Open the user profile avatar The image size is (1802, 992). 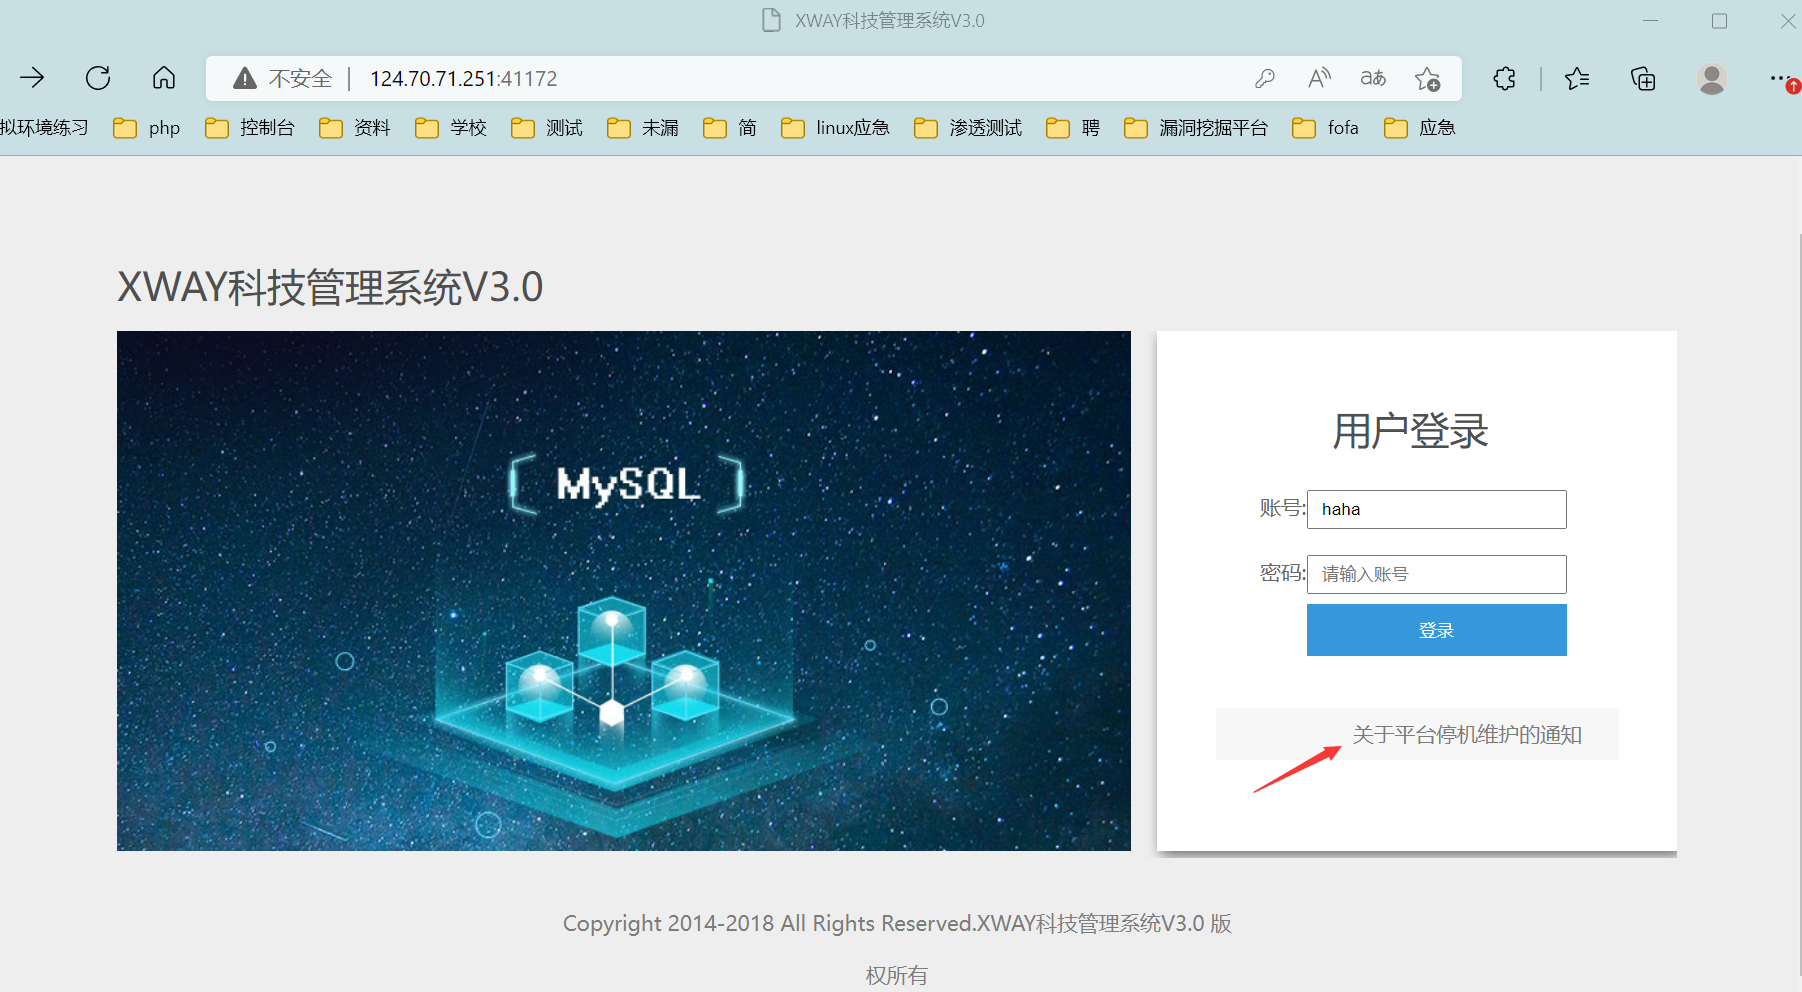pyautogui.click(x=1712, y=78)
